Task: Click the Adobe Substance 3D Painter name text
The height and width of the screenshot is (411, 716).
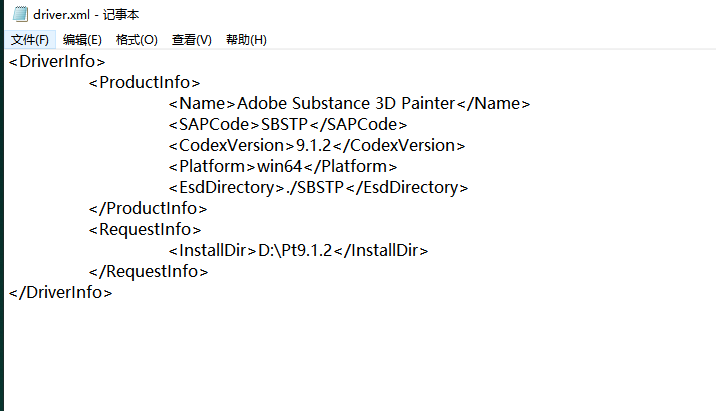Action: pos(346,103)
